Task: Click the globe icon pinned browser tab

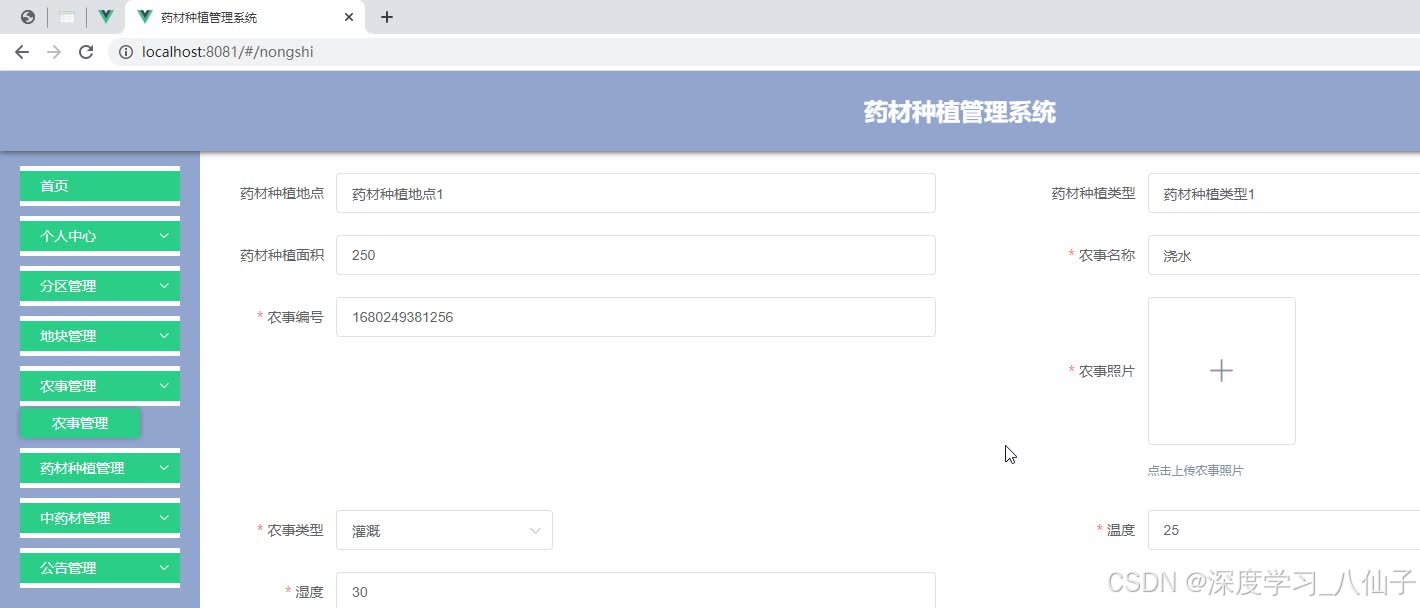Action: click(29, 16)
